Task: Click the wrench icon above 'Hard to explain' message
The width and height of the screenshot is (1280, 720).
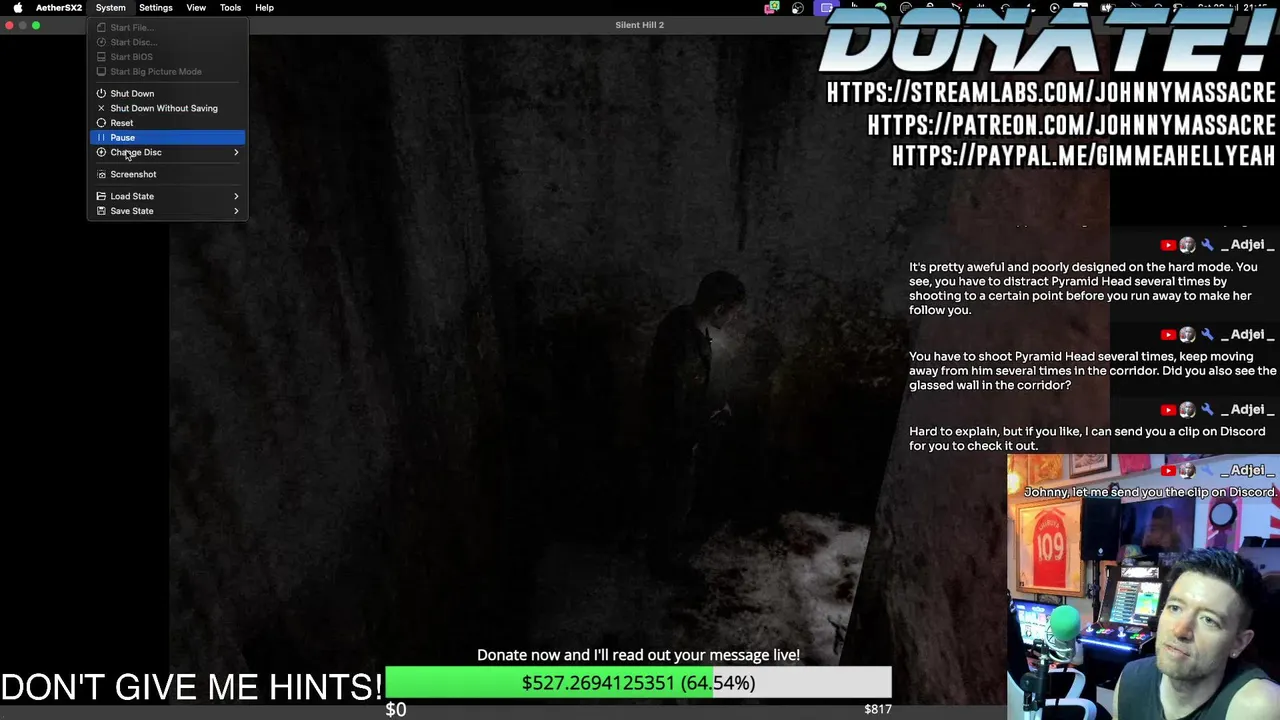Action: 1207,410
